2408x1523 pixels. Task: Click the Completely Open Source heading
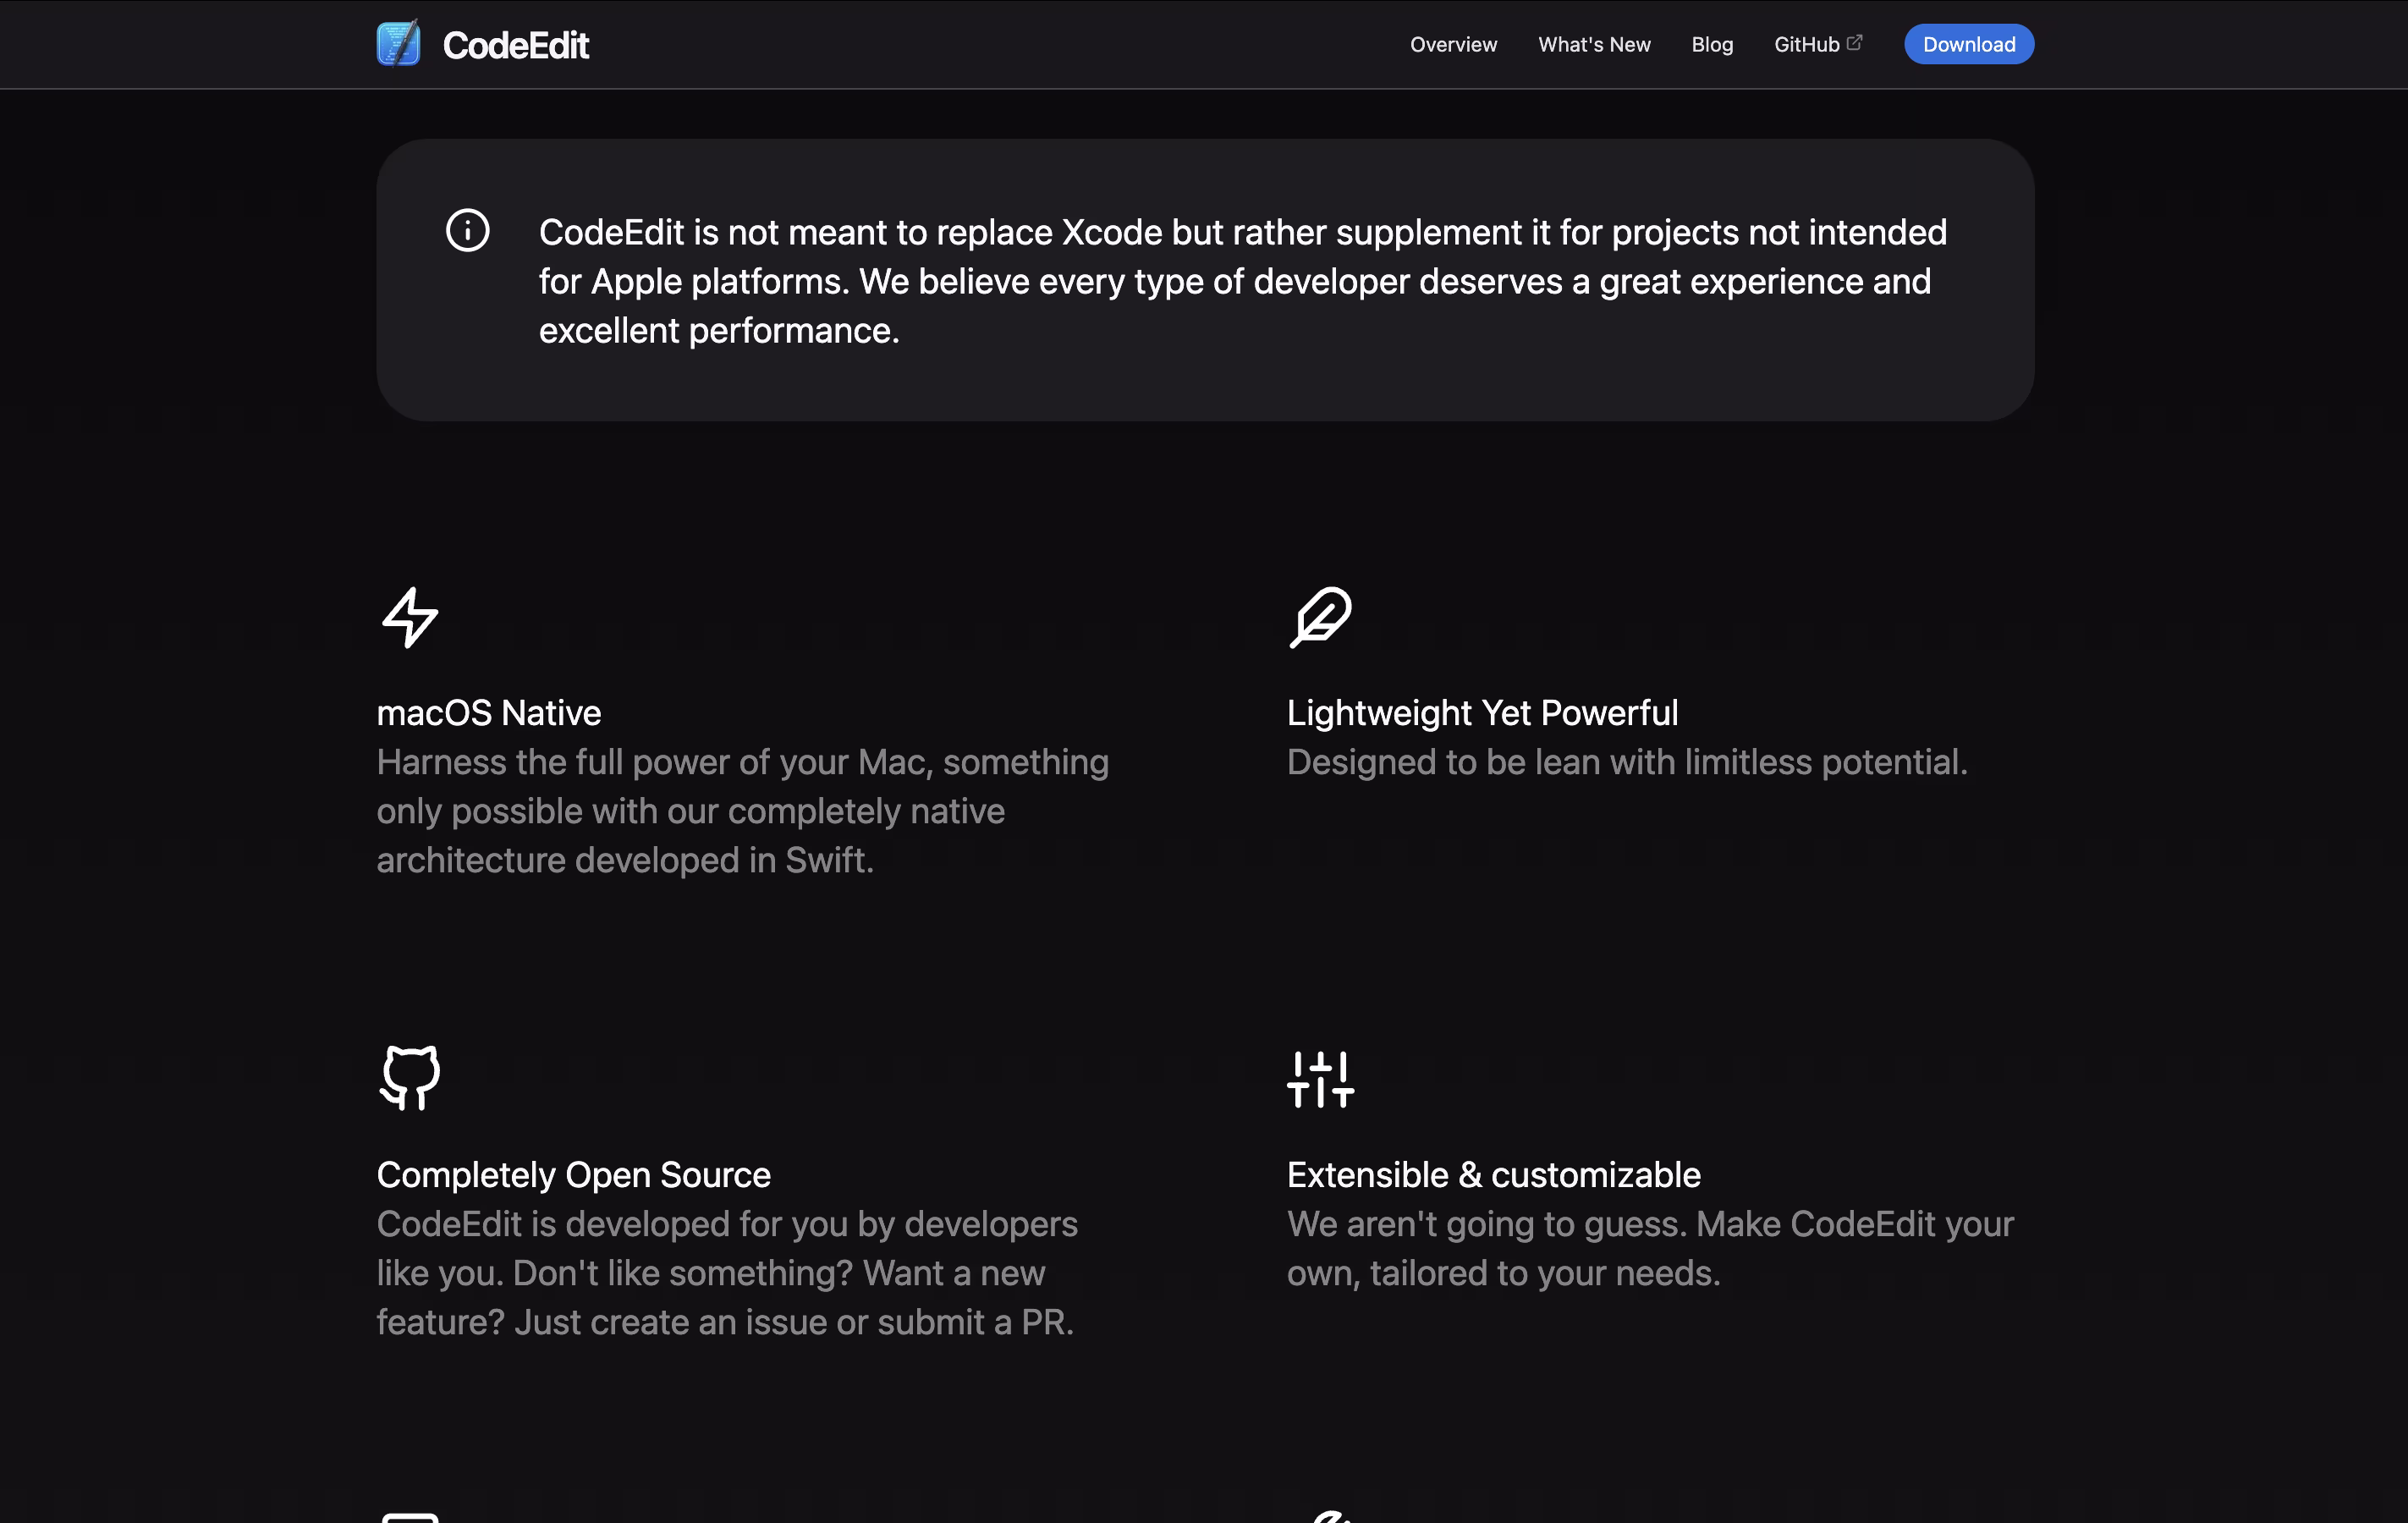(x=573, y=1175)
